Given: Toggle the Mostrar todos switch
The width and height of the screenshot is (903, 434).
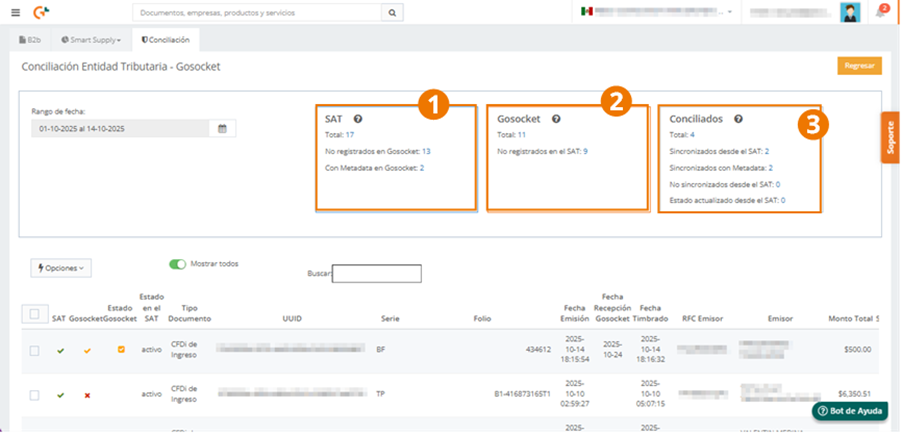Looking at the screenshot, I should [178, 264].
